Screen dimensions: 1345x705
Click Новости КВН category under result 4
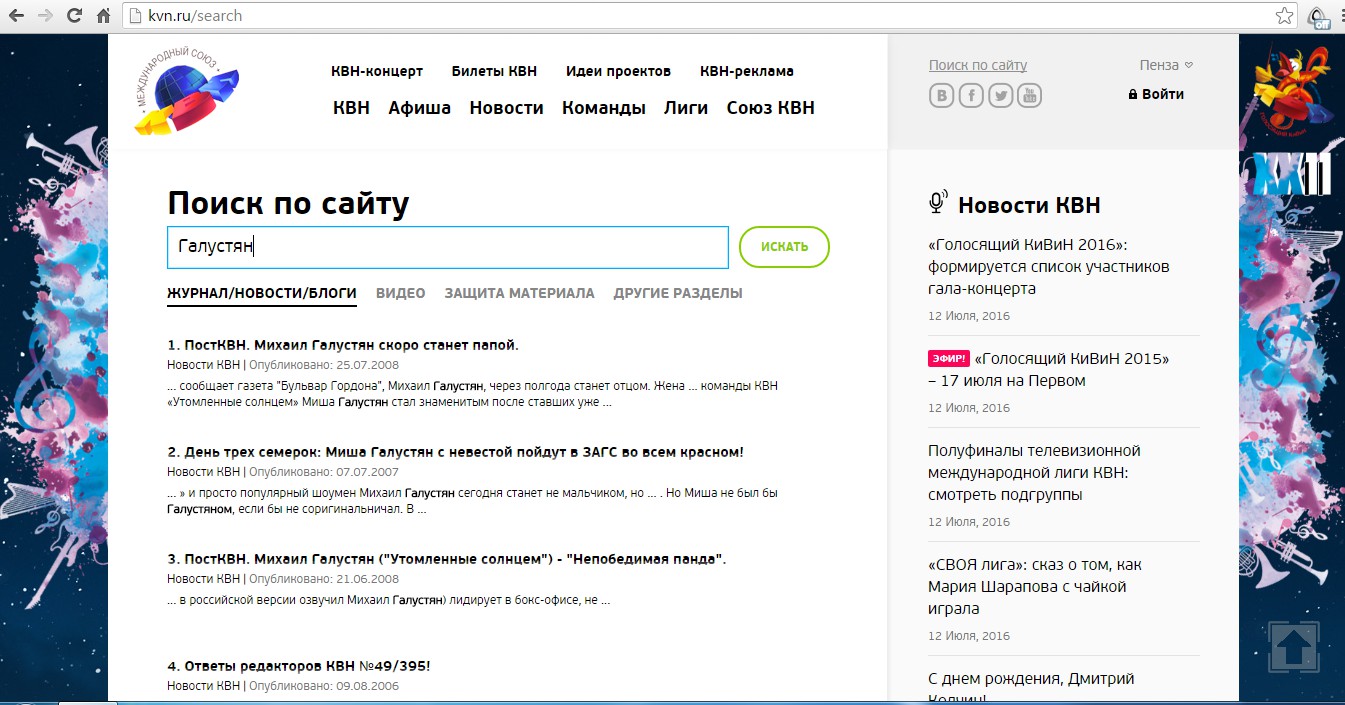tap(204, 686)
